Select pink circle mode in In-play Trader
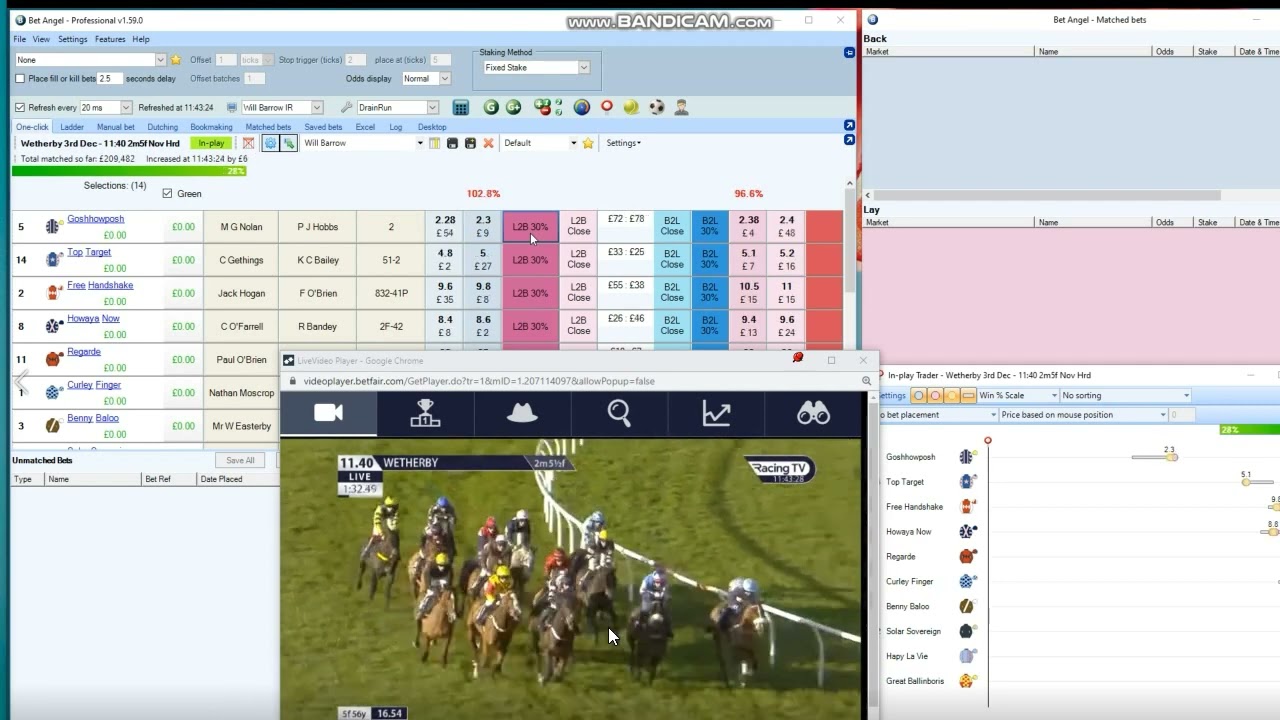 click(x=935, y=396)
